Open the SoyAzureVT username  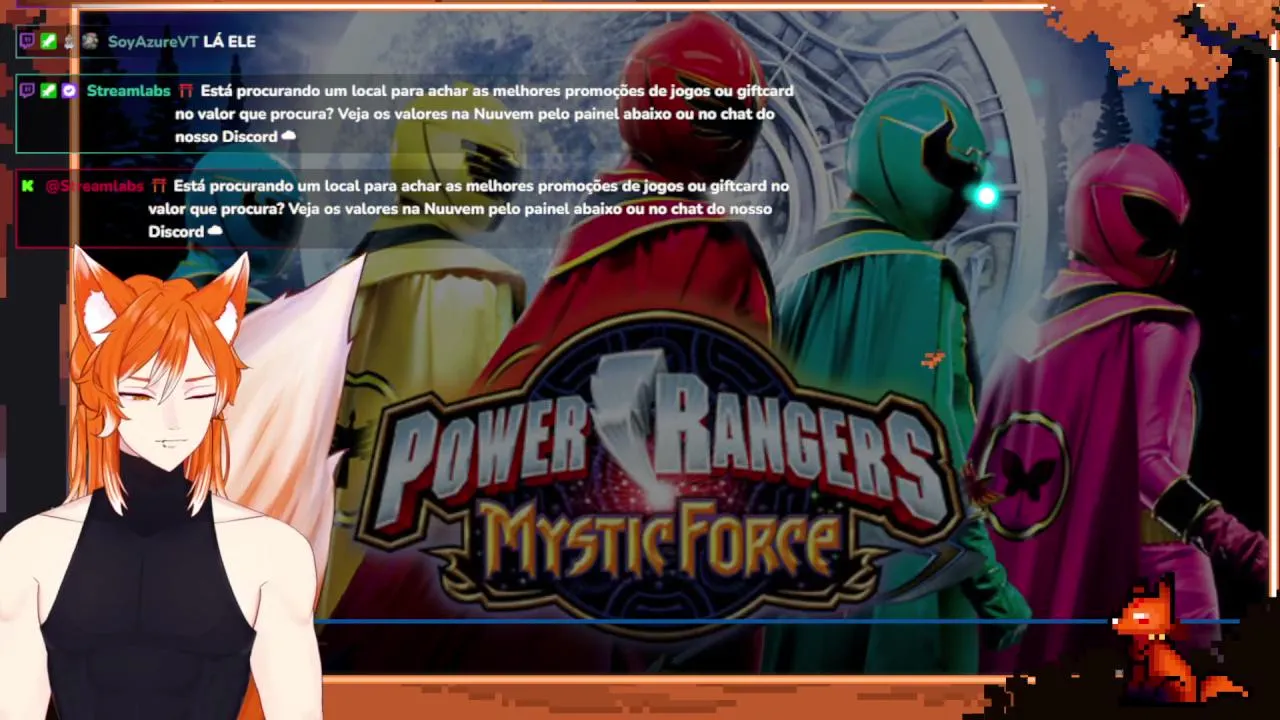[153, 41]
